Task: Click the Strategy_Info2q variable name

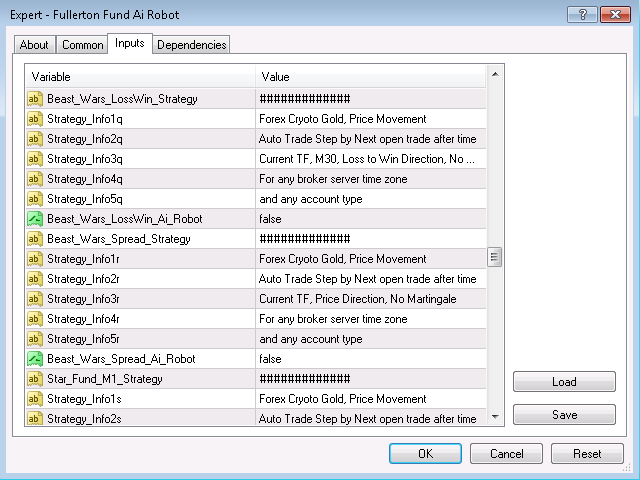Action: pos(85,139)
